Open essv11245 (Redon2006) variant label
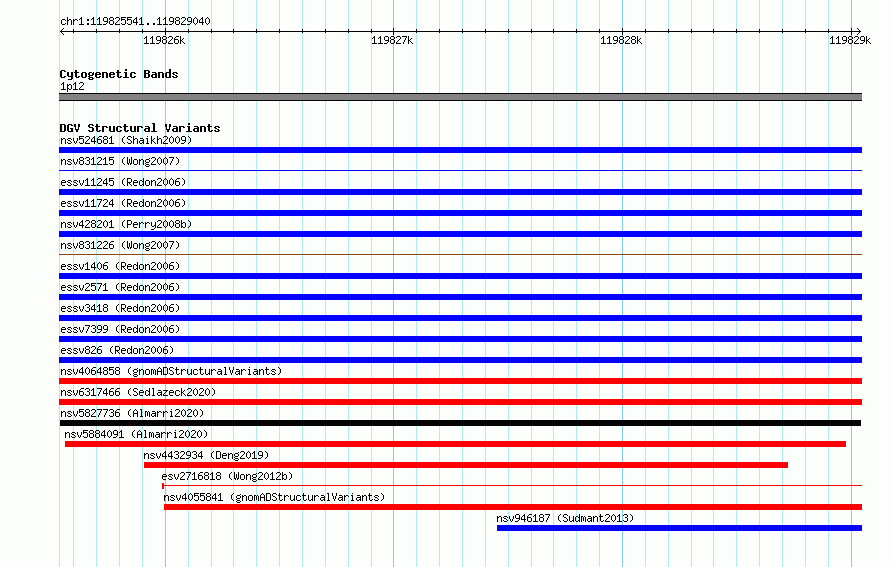 tap(123, 182)
